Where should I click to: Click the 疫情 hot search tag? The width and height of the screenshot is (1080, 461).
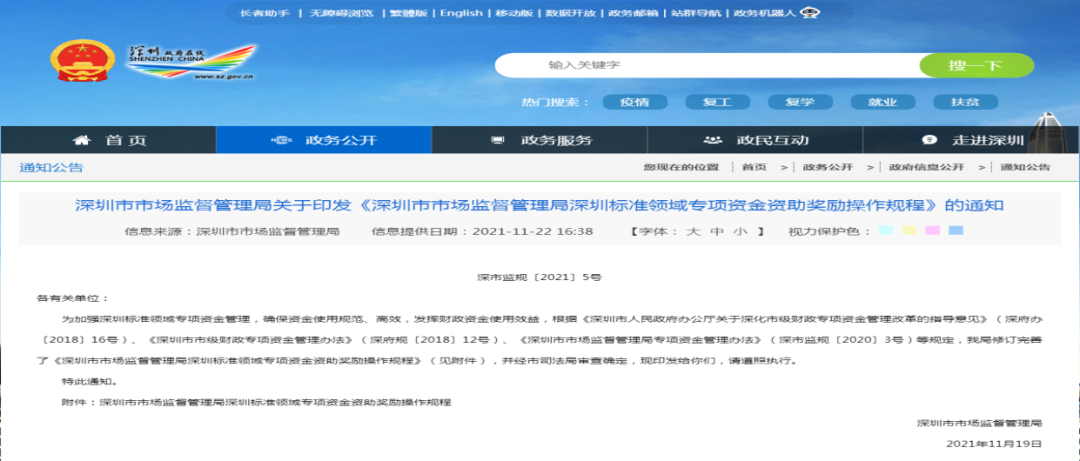634,102
